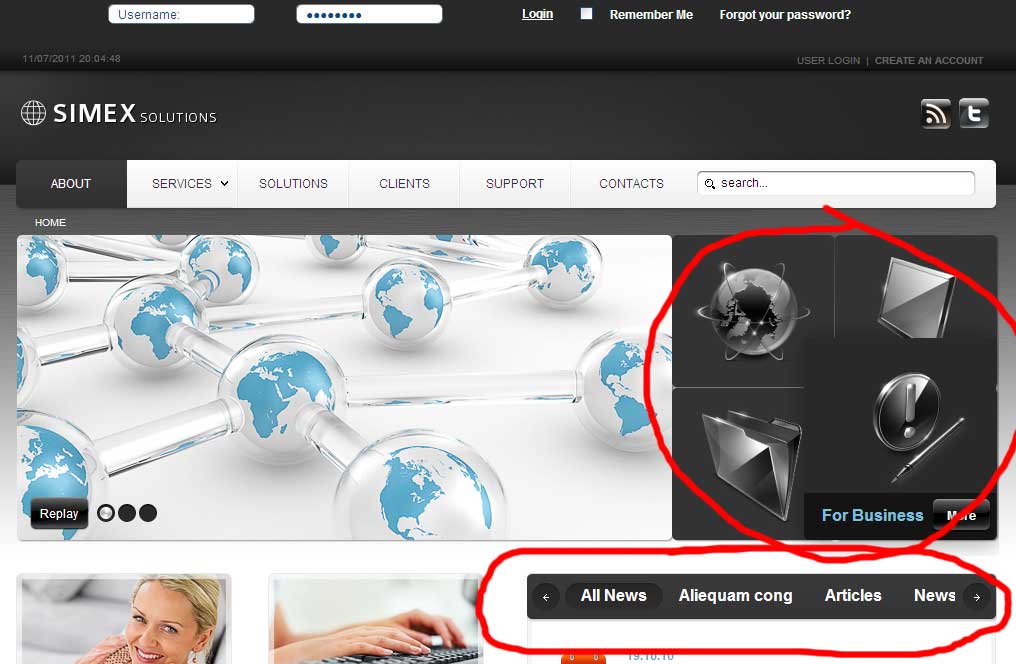
Task: Switch to the Aliequam cong tab
Action: [735, 595]
